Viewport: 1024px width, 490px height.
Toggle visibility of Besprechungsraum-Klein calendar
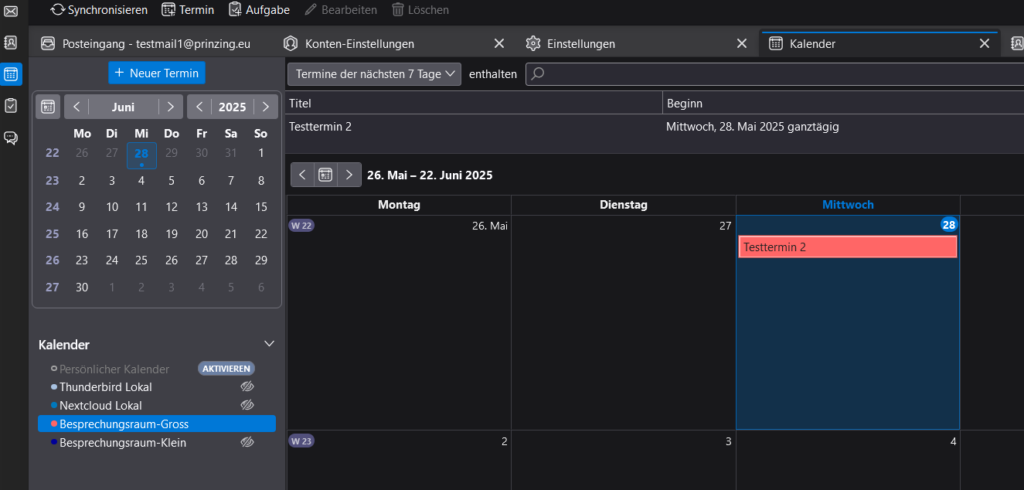(247, 443)
